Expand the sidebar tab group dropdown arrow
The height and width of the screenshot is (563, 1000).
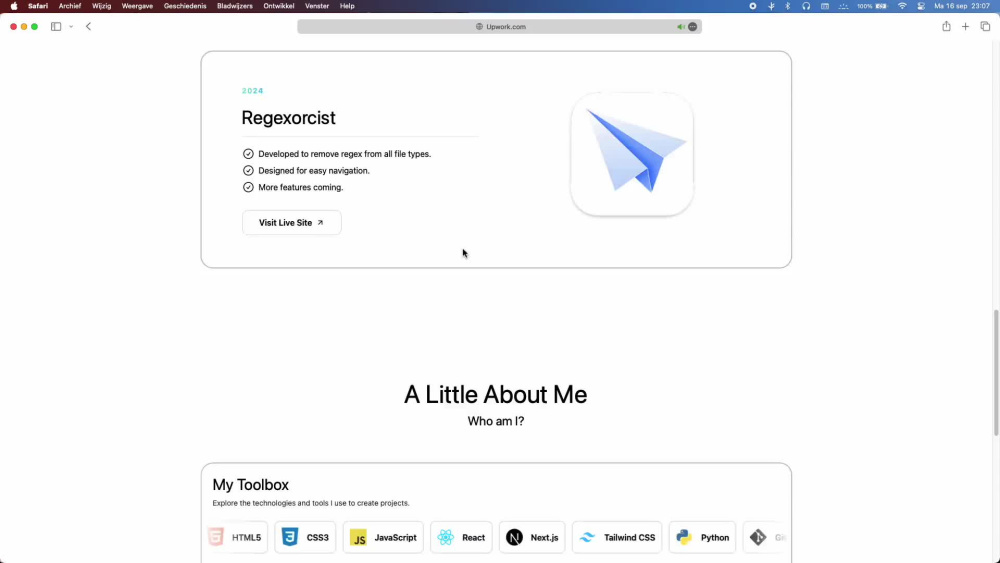[x=71, y=26]
